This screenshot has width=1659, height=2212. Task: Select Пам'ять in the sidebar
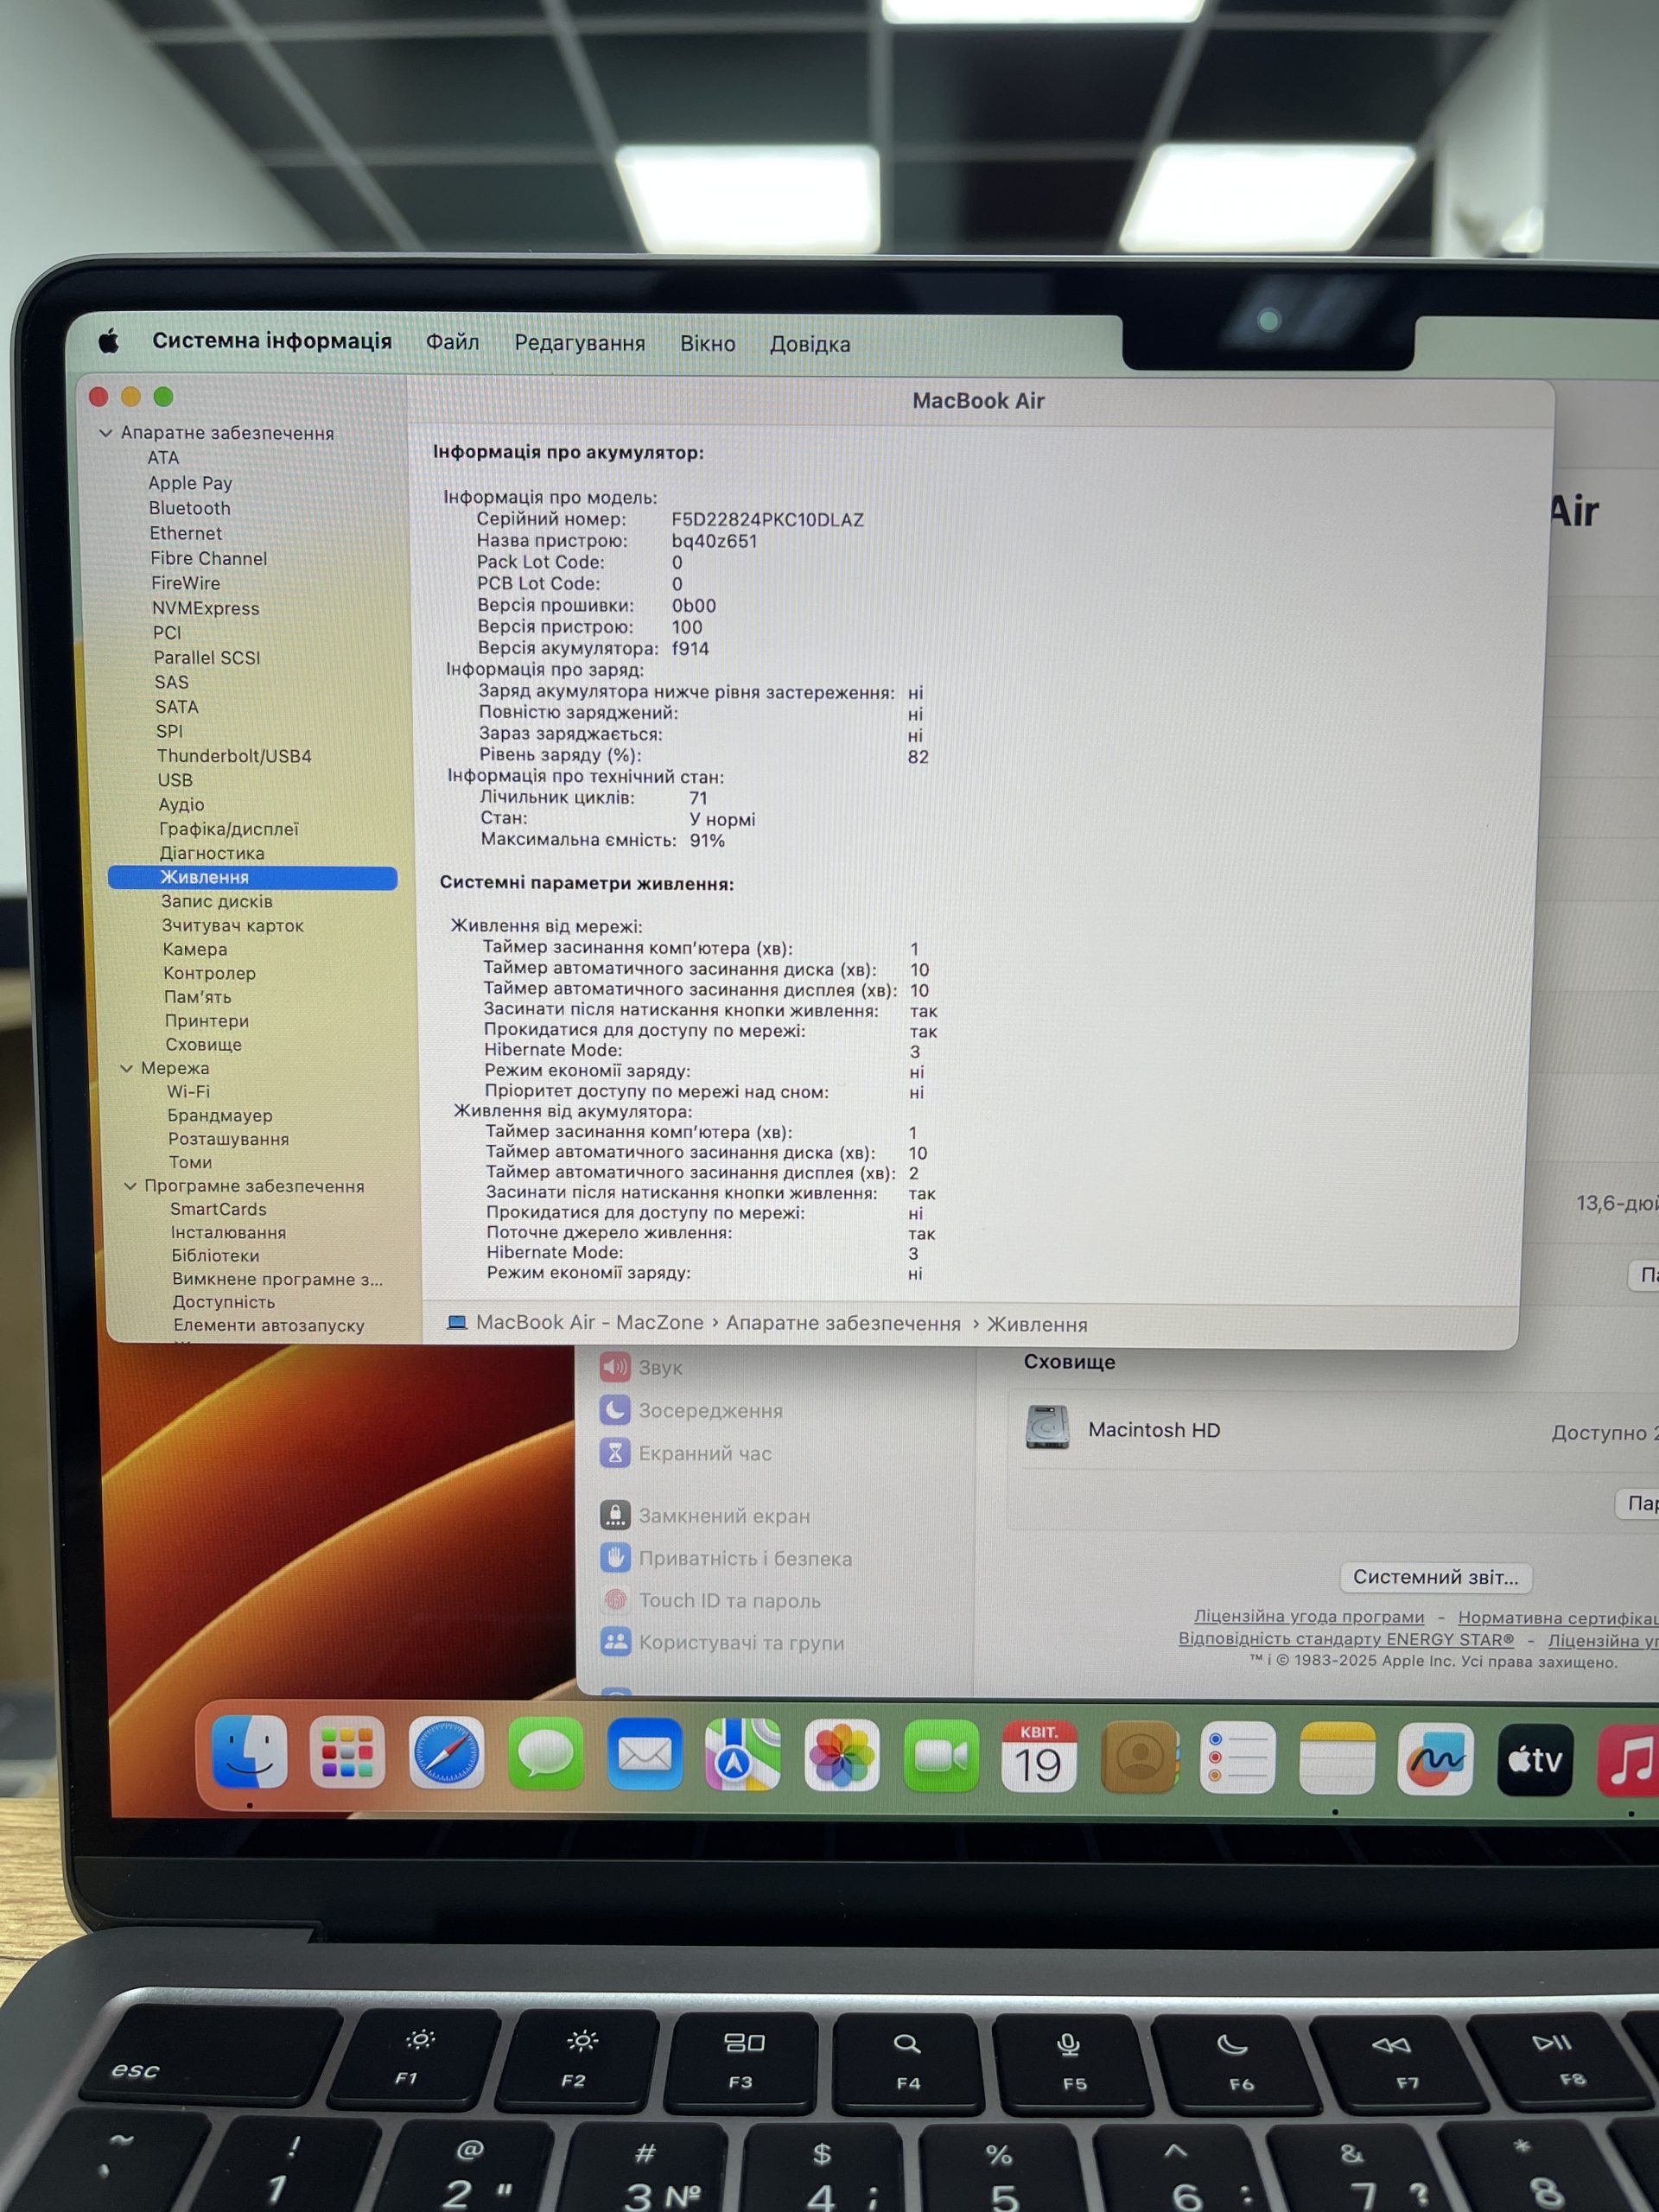198,997
